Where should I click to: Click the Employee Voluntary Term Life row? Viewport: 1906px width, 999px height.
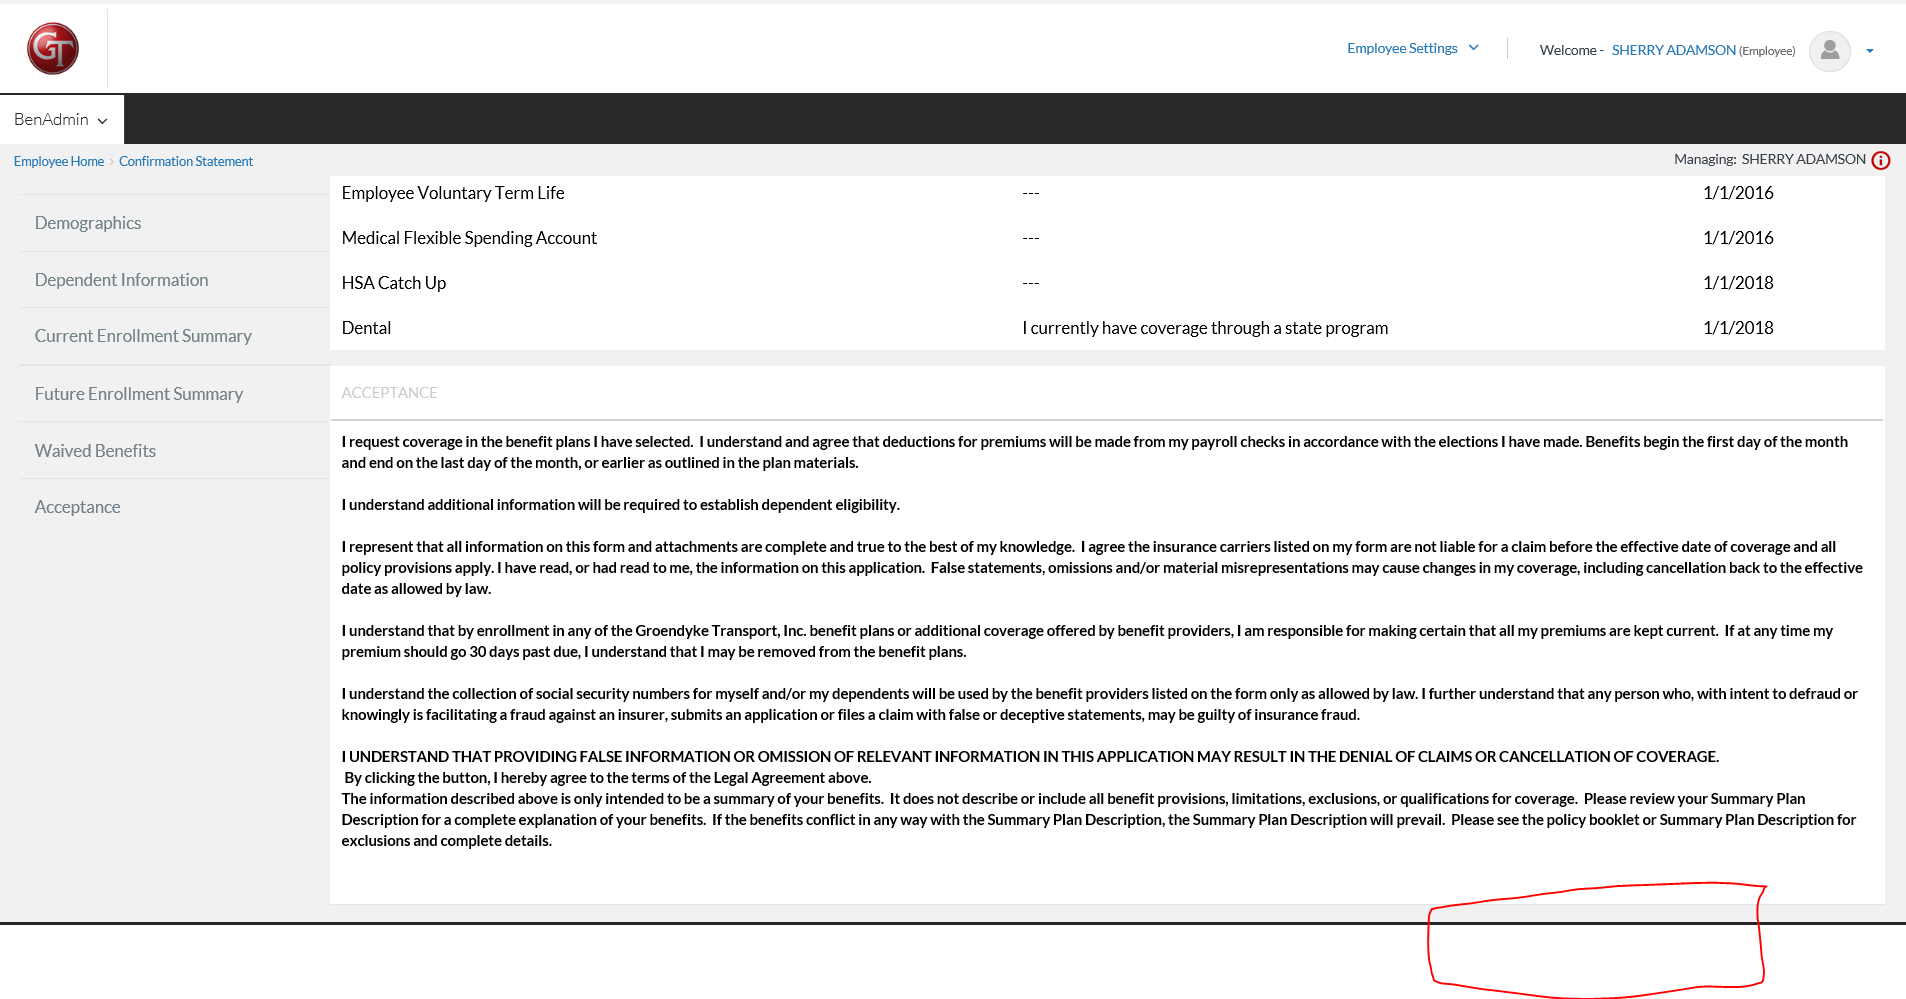pos(453,193)
